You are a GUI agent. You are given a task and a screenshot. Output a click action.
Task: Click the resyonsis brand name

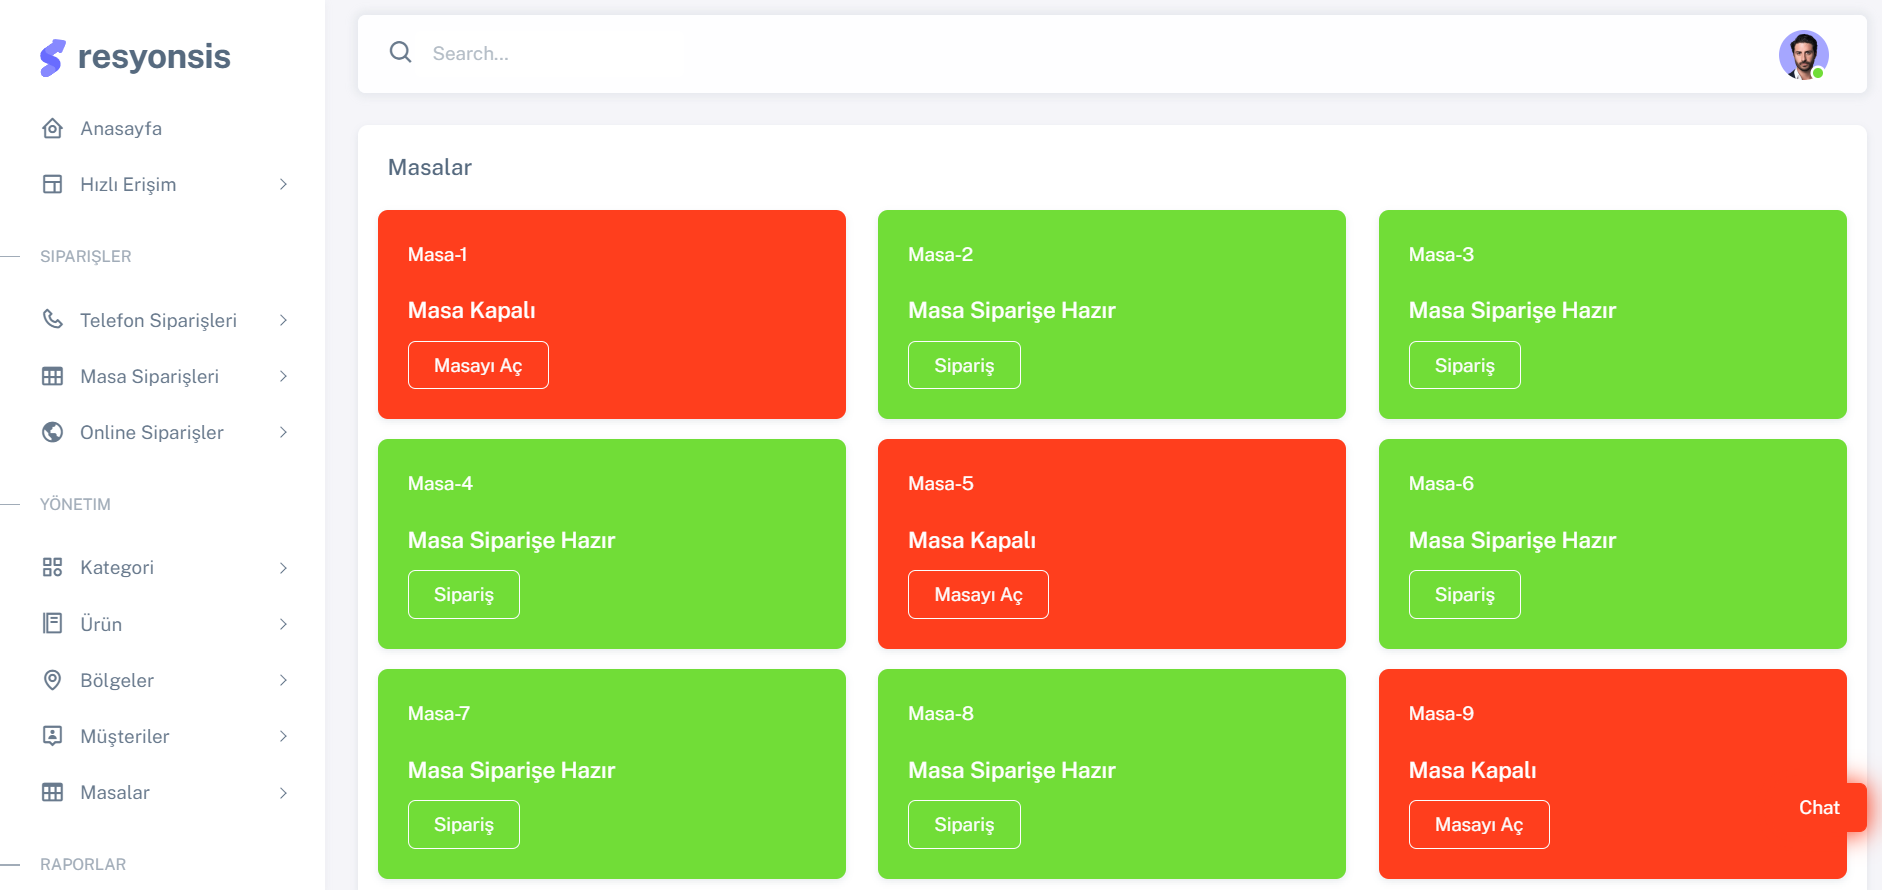(x=154, y=57)
